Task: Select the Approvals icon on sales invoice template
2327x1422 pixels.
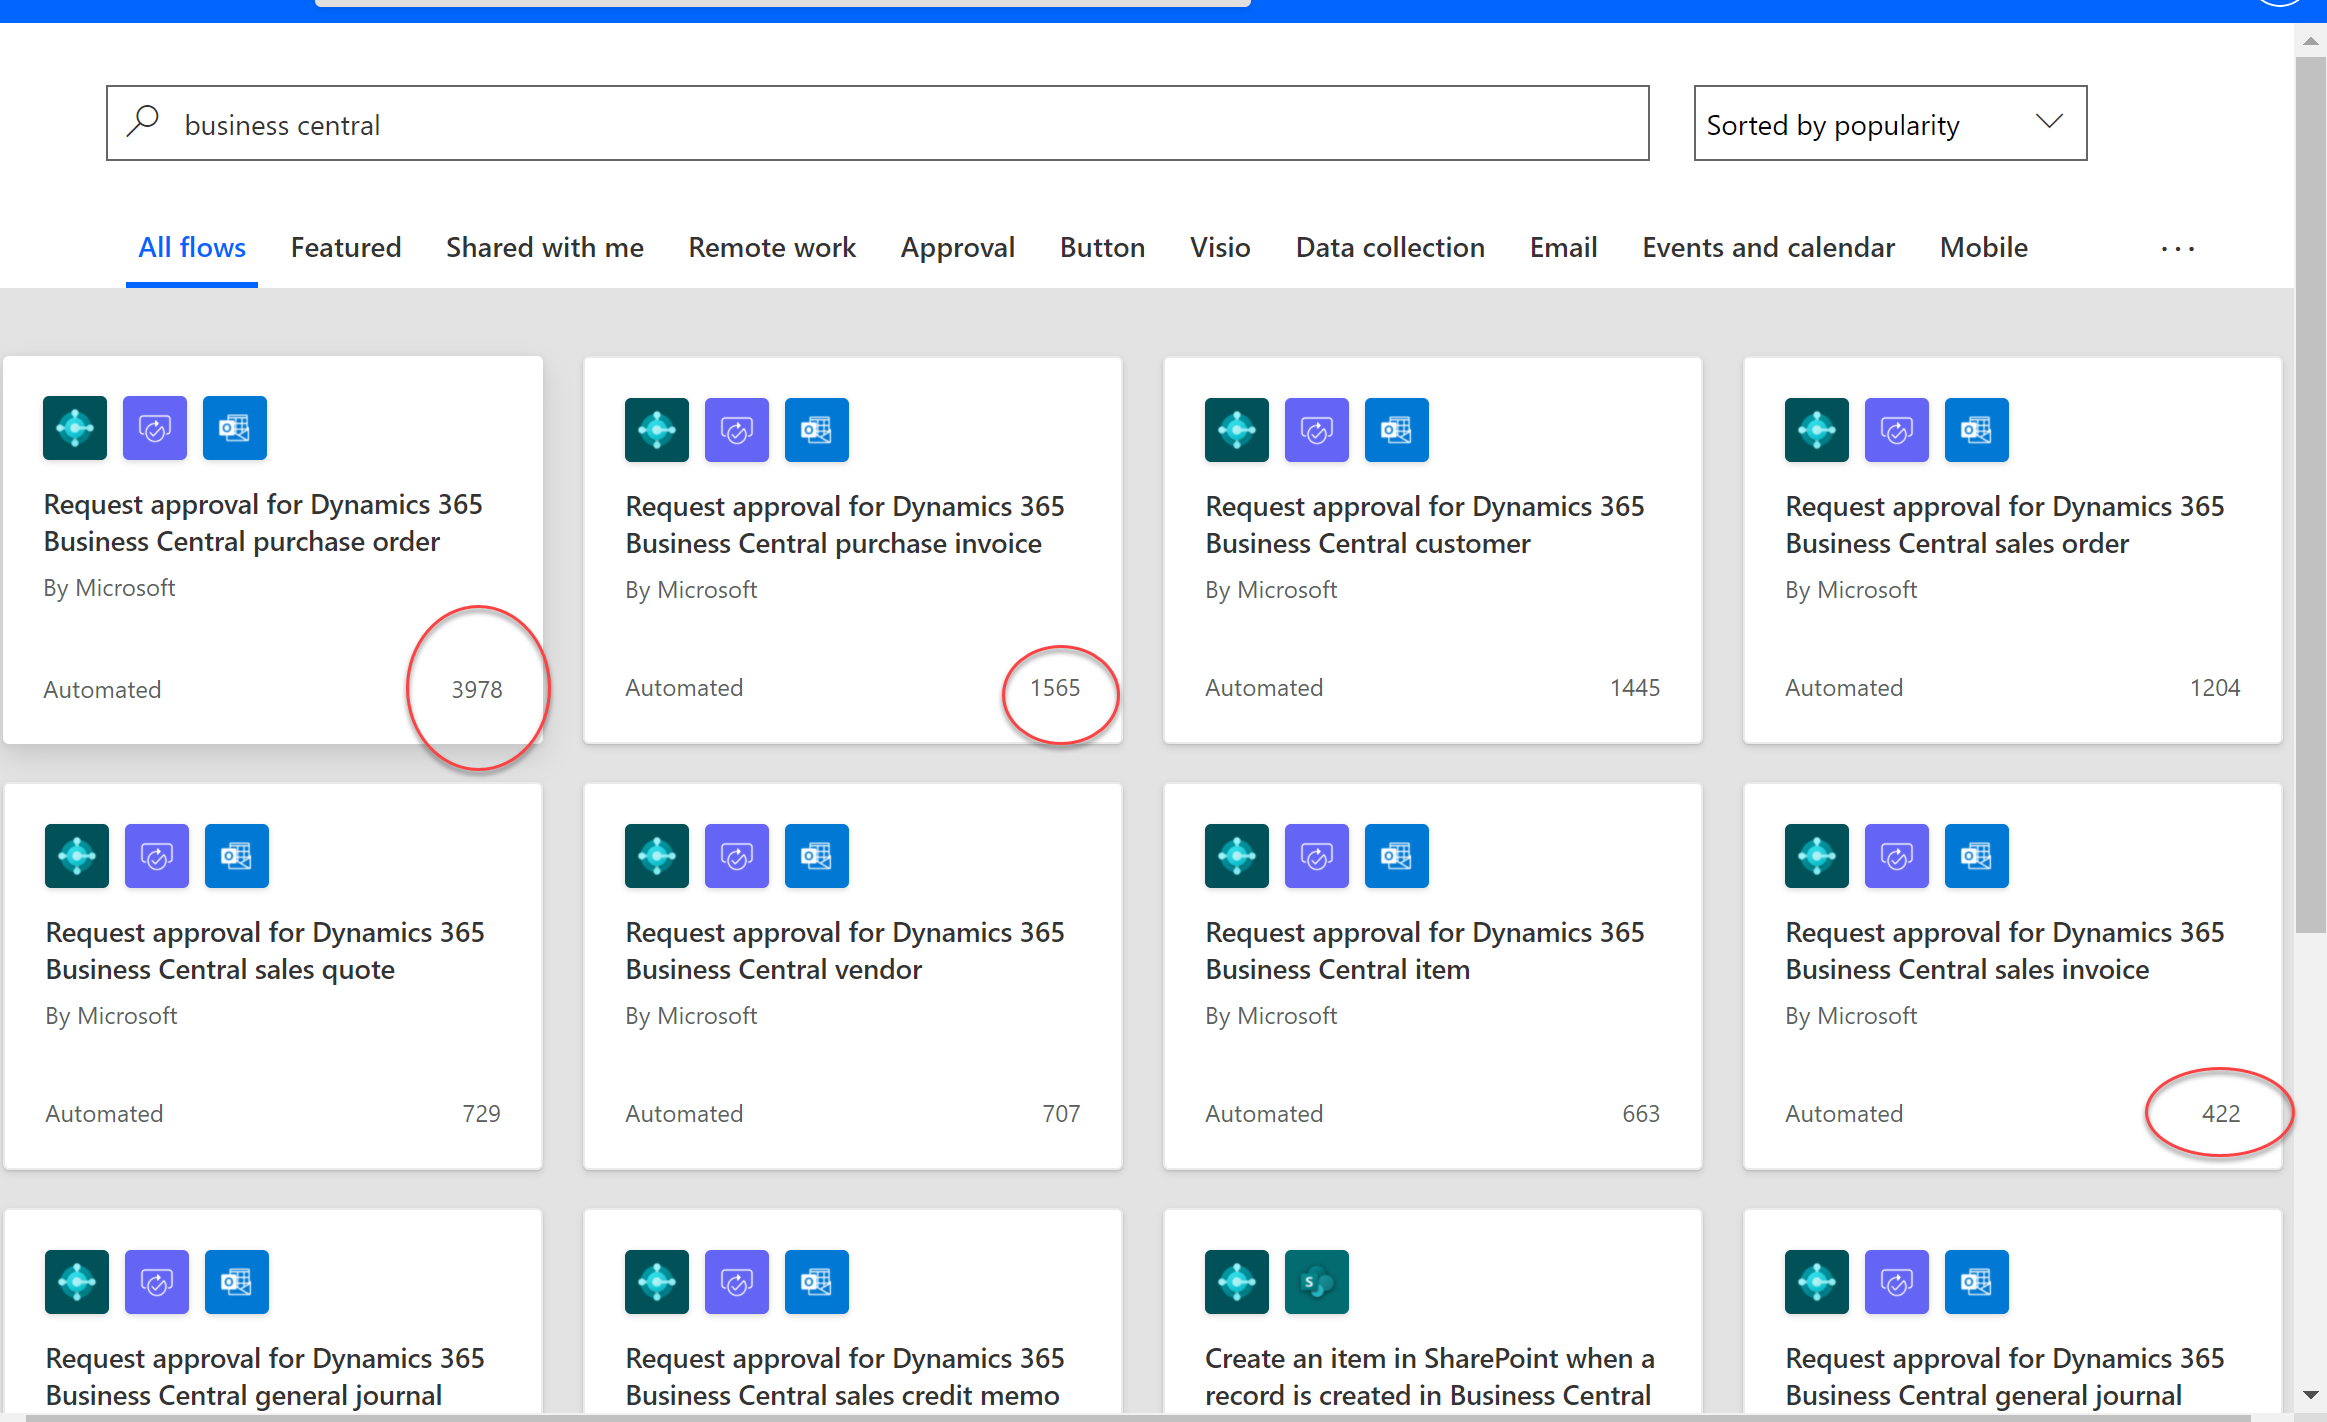Action: coord(1897,856)
